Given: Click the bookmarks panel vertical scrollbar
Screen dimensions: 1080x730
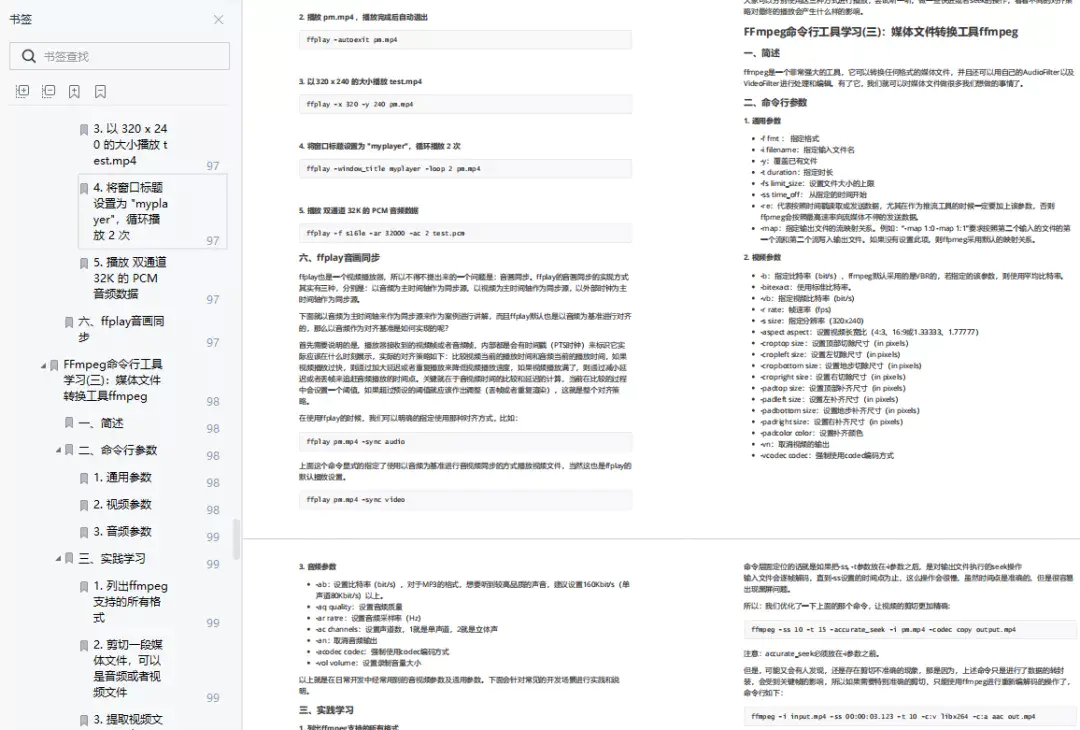Looking at the screenshot, I should [x=236, y=539].
